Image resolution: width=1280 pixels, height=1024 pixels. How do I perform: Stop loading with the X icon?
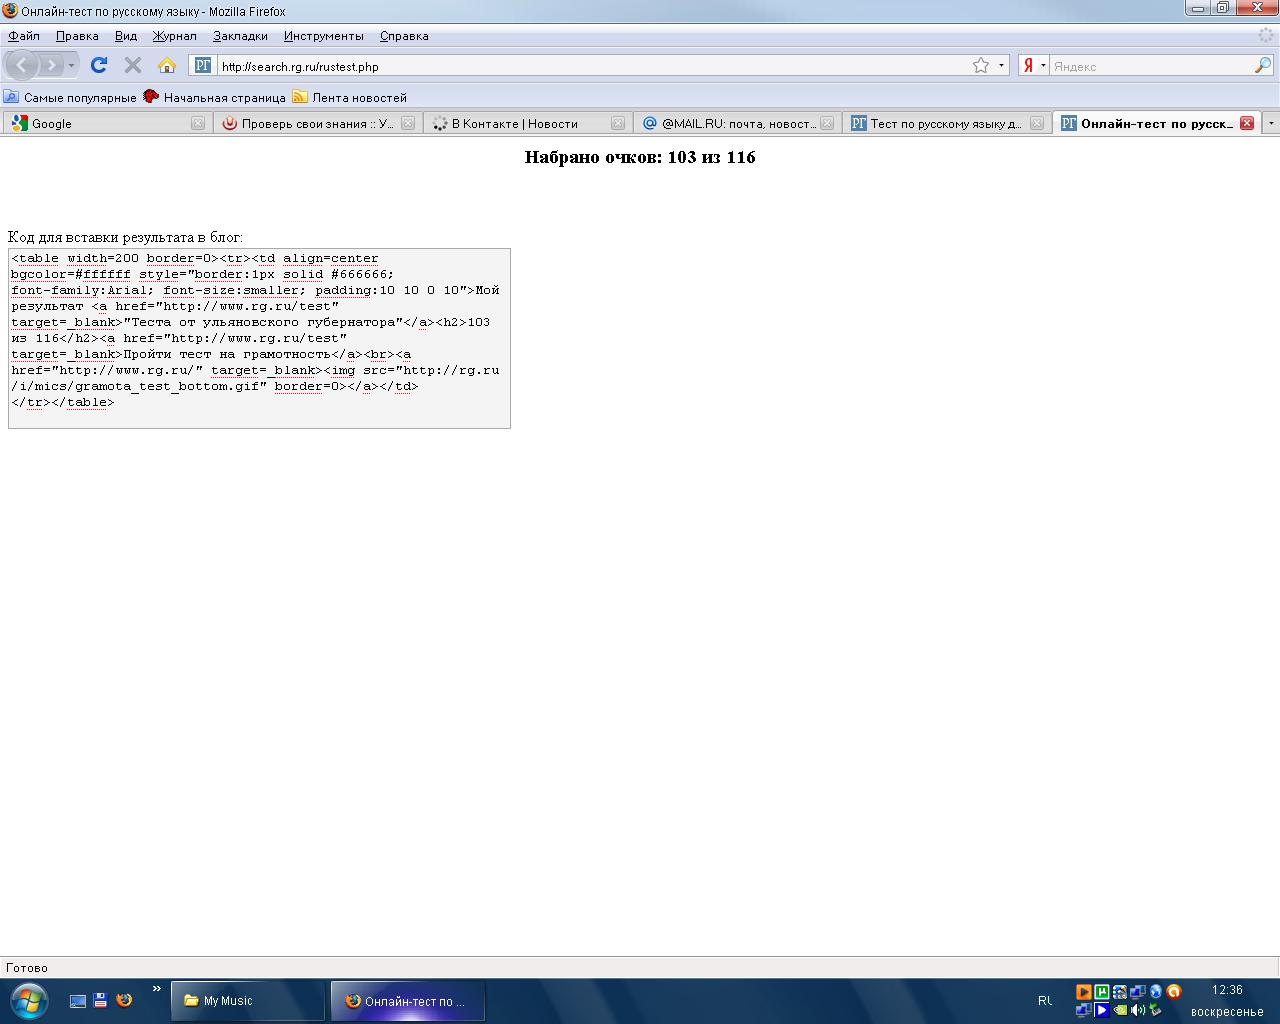[x=132, y=65]
